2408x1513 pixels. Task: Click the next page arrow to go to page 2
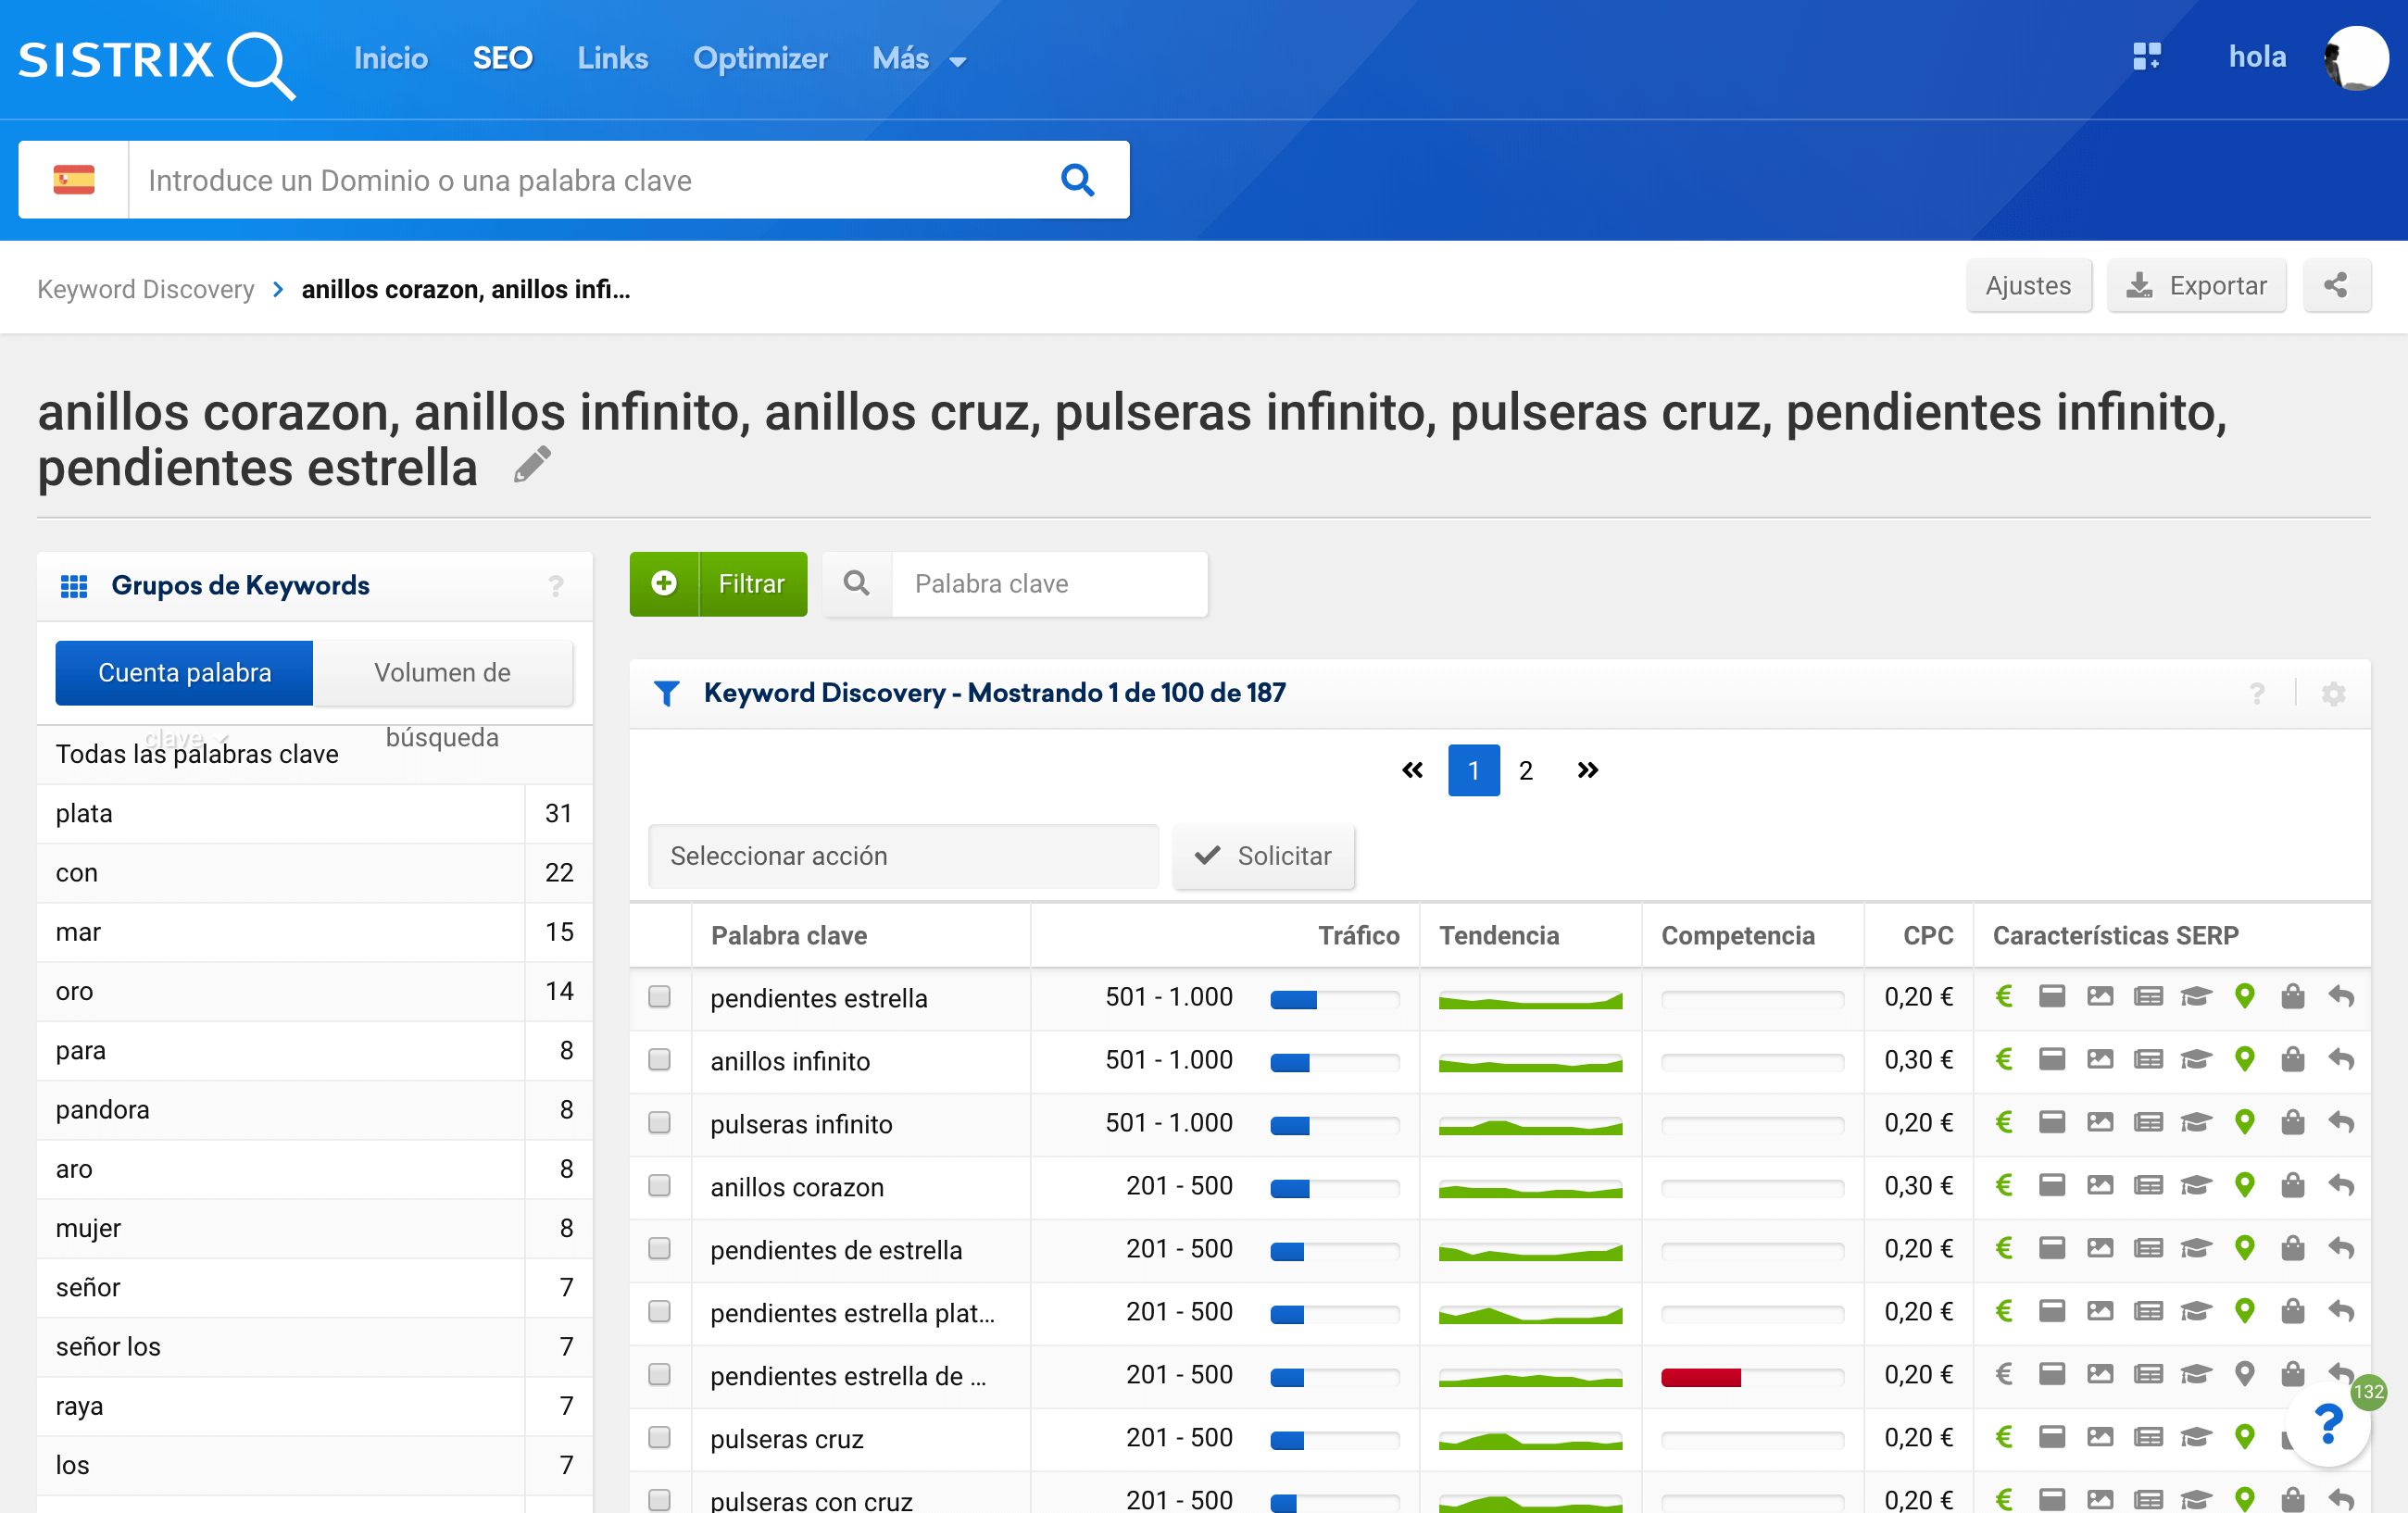[1587, 769]
